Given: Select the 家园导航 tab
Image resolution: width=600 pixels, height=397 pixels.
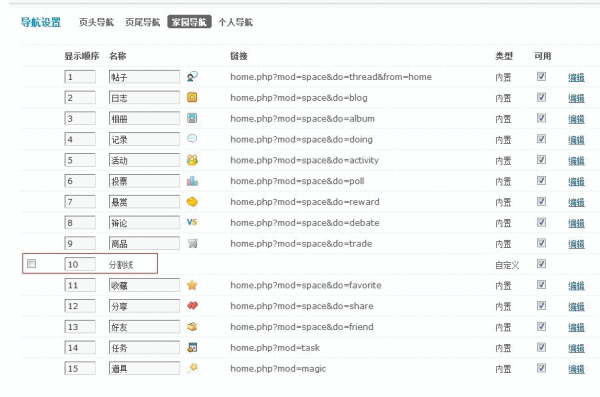Looking at the screenshot, I should [189, 22].
